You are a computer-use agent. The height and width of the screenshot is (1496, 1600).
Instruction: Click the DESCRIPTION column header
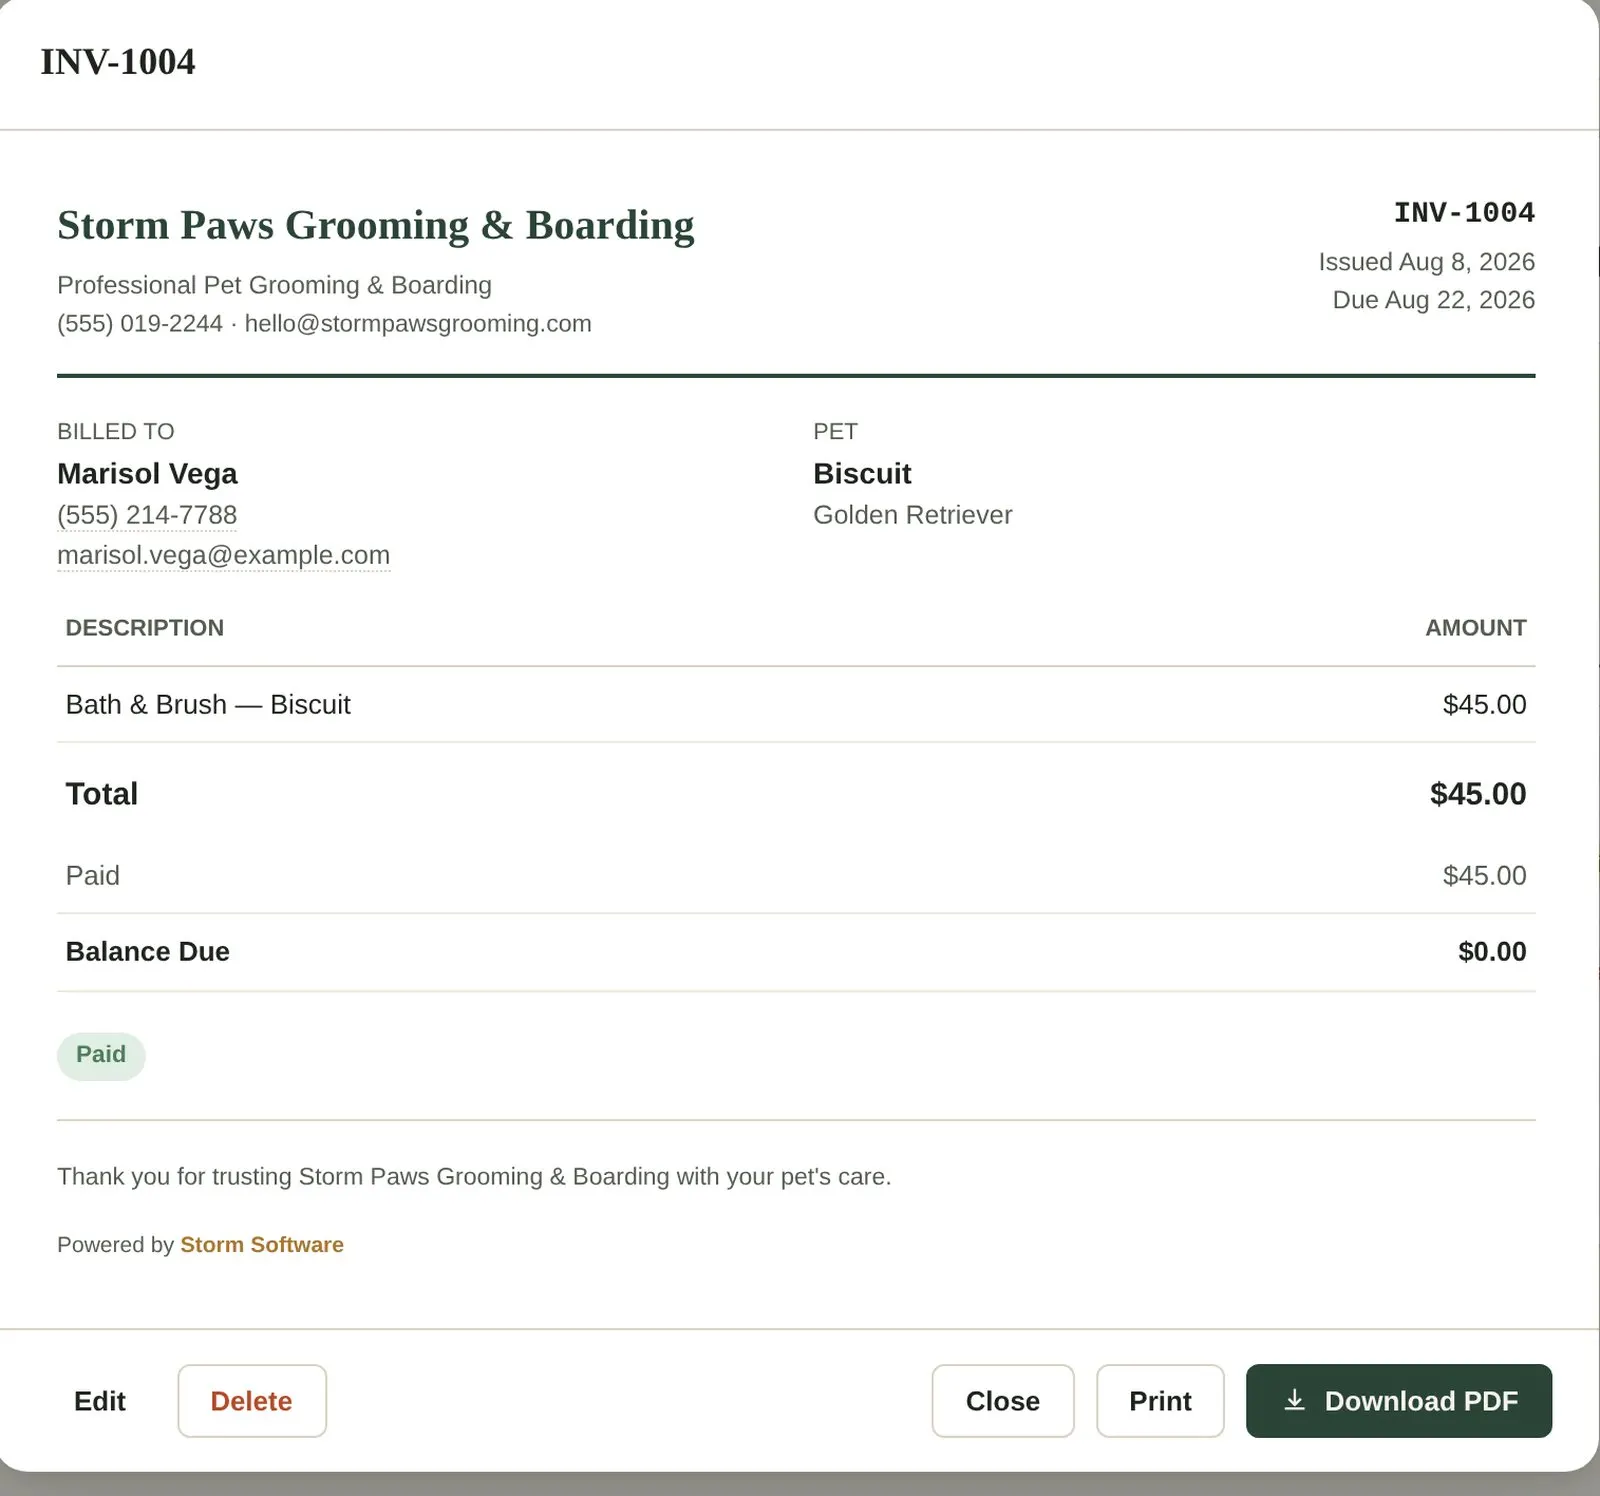tap(145, 628)
